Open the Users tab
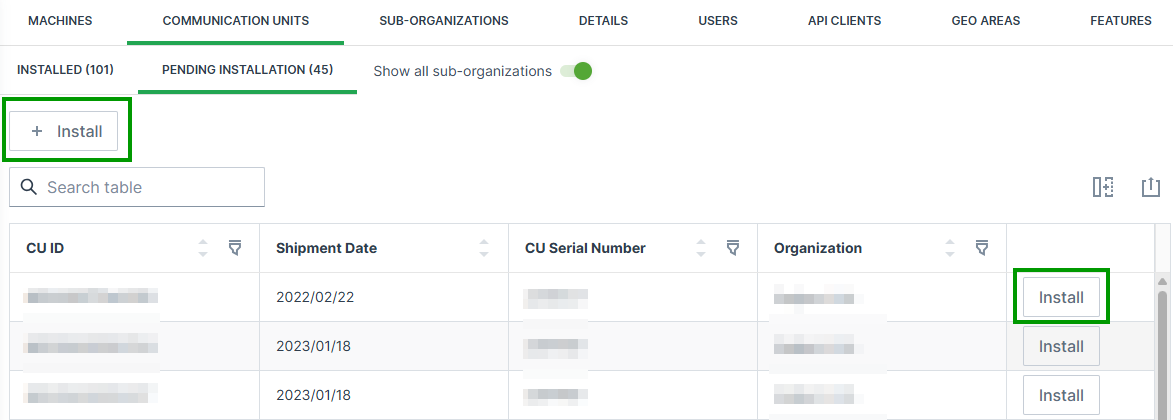The width and height of the screenshot is (1173, 420). point(718,21)
